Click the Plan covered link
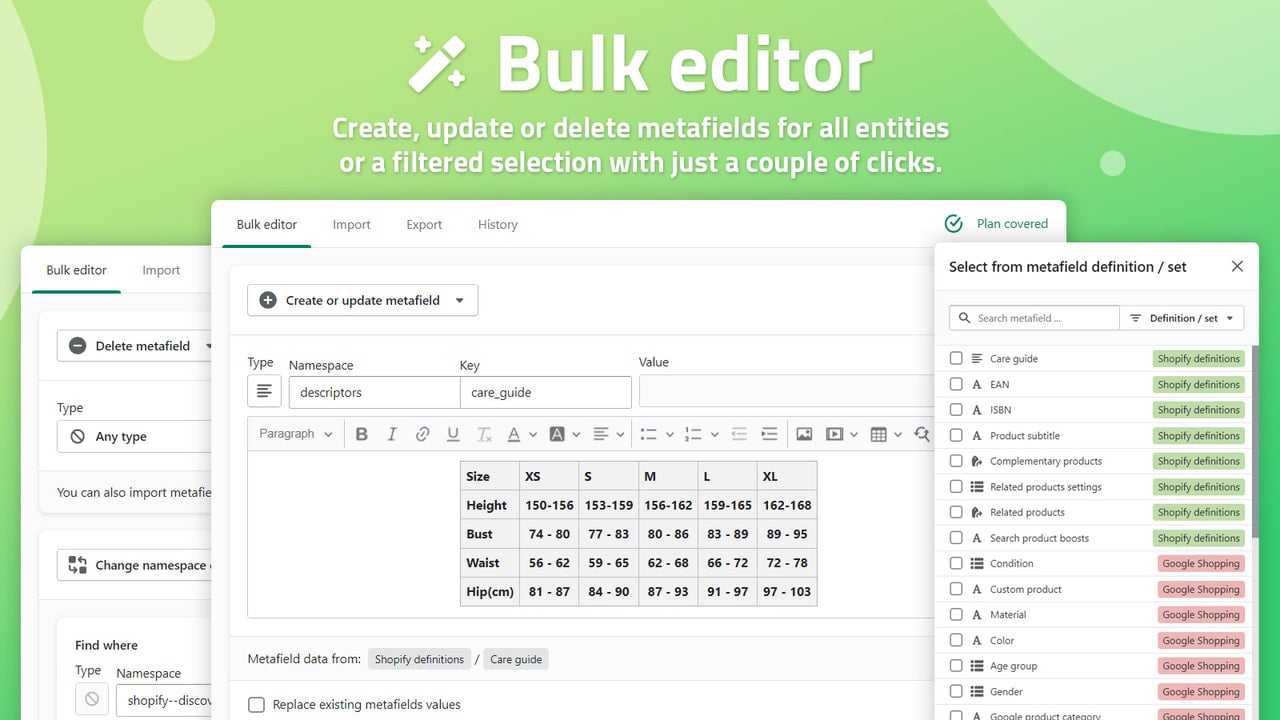The image size is (1280, 720). click(1012, 223)
